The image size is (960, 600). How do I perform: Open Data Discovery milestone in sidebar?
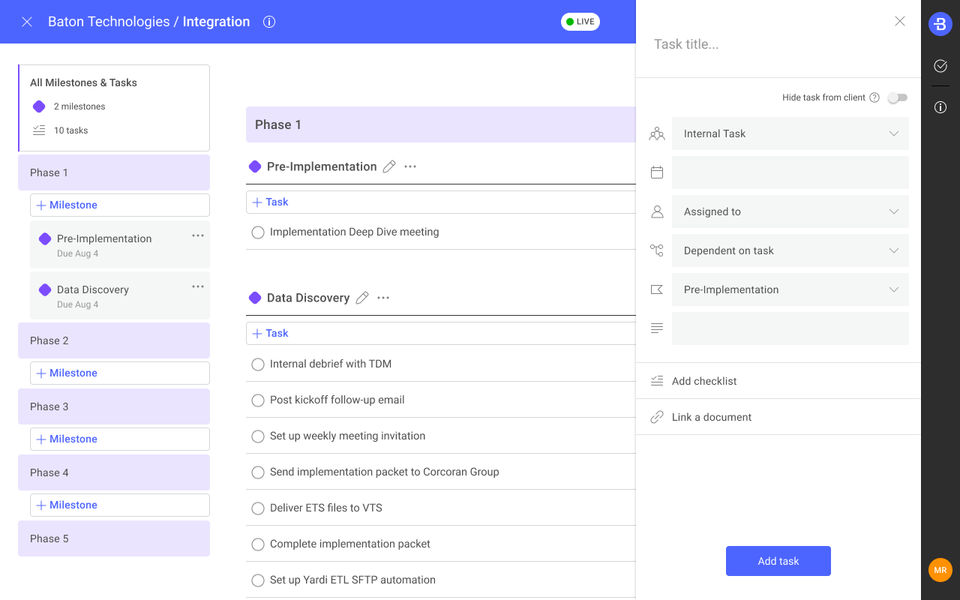120,296
